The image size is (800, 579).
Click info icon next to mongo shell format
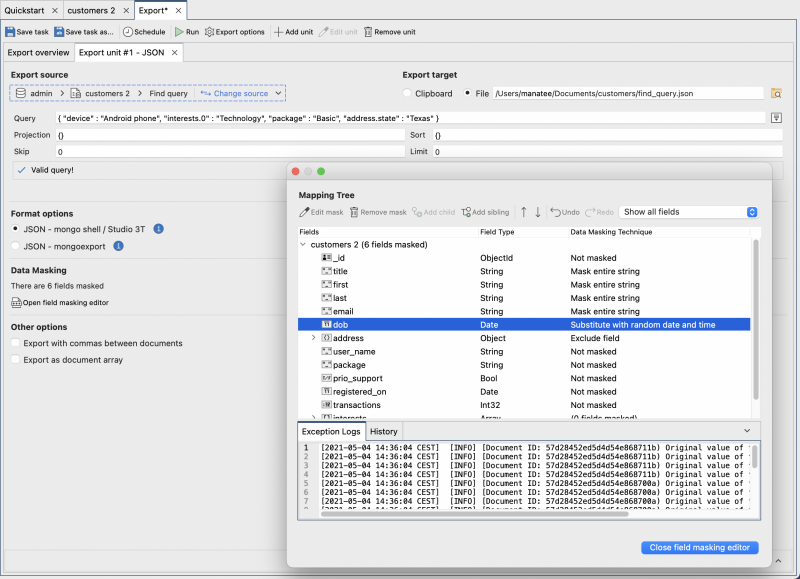click(x=159, y=229)
